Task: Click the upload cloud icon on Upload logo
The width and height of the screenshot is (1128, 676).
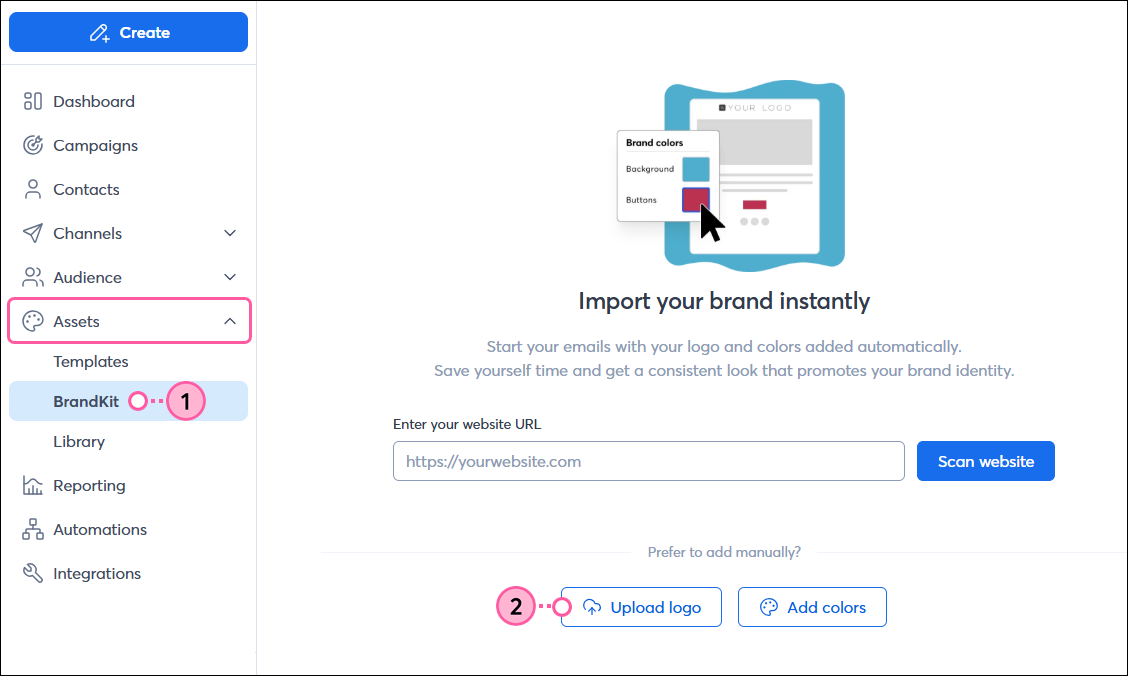Action: (592, 606)
